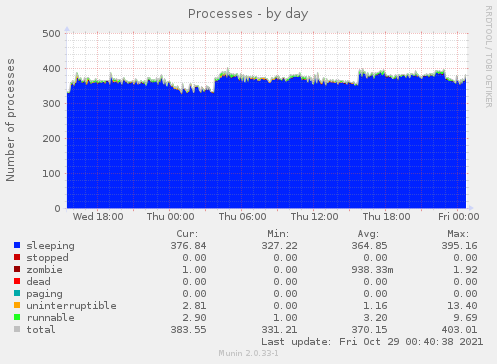Click the 100 y-axis tick label
The image size is (497, 364).
pos(51,174)
